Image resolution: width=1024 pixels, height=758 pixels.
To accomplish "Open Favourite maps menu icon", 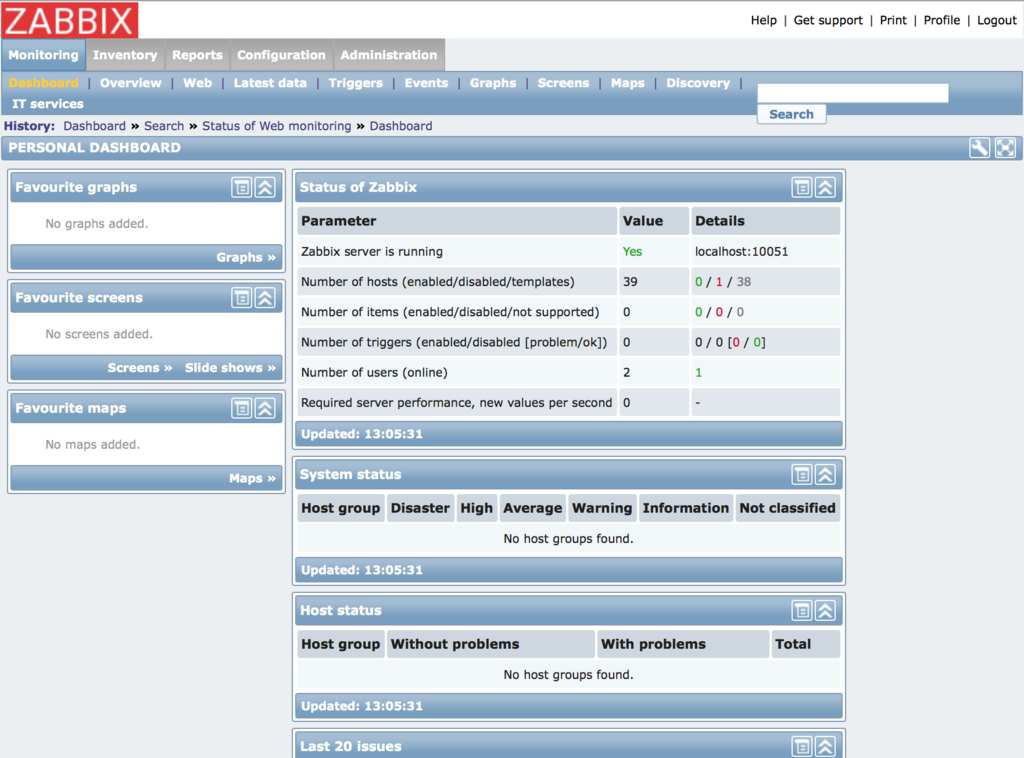I will (x=242, y=408).
